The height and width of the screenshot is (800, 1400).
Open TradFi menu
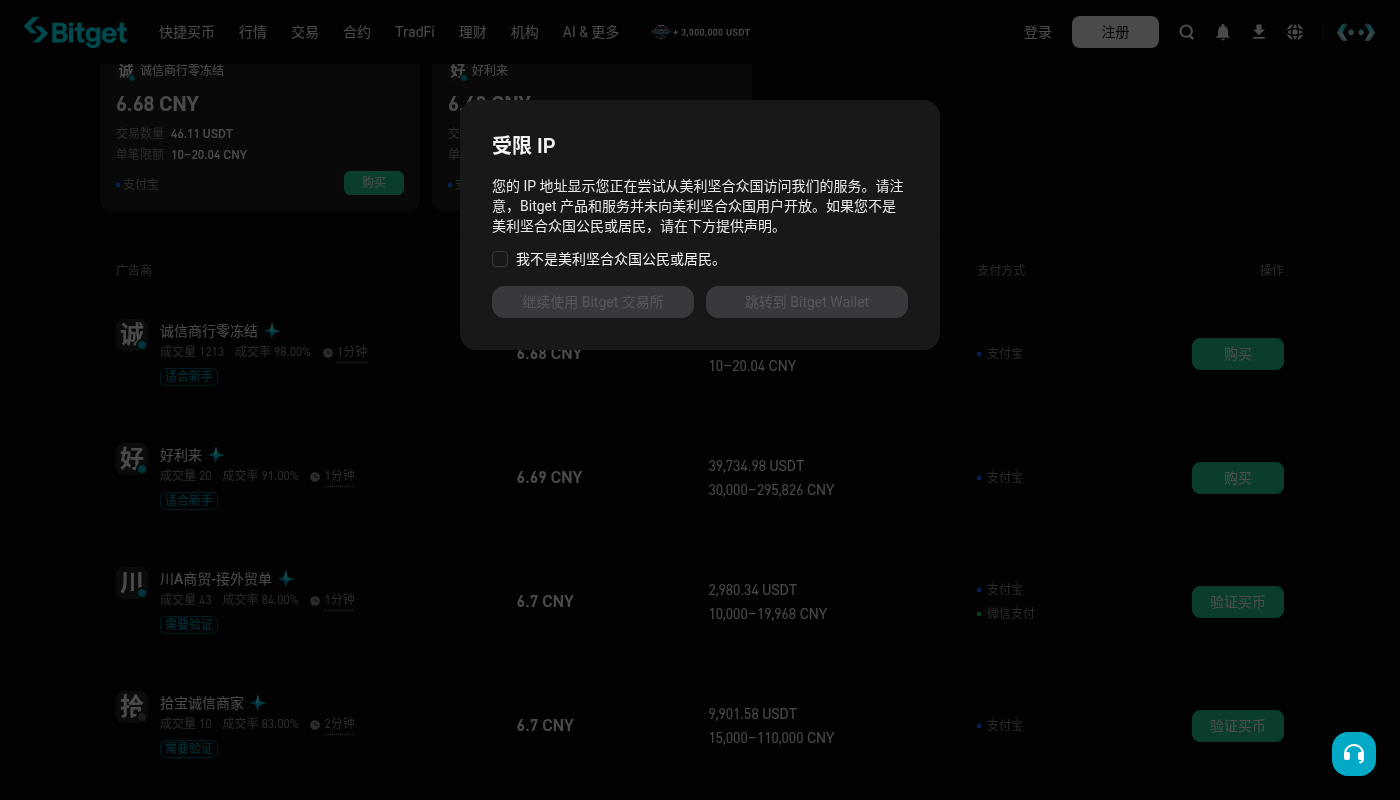tap(415, 32)
